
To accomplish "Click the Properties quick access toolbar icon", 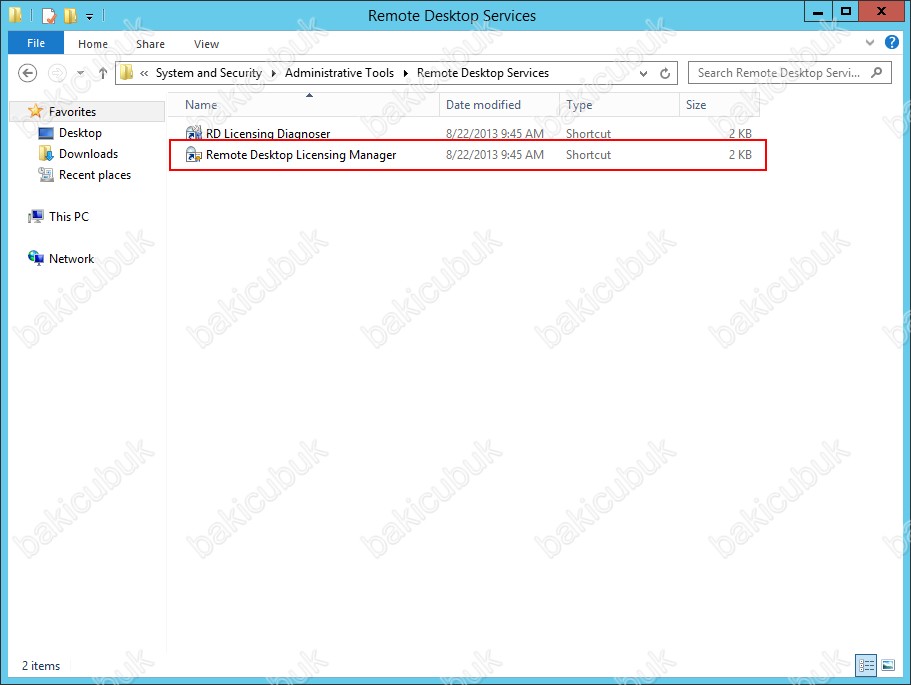I will pos(49,15).
